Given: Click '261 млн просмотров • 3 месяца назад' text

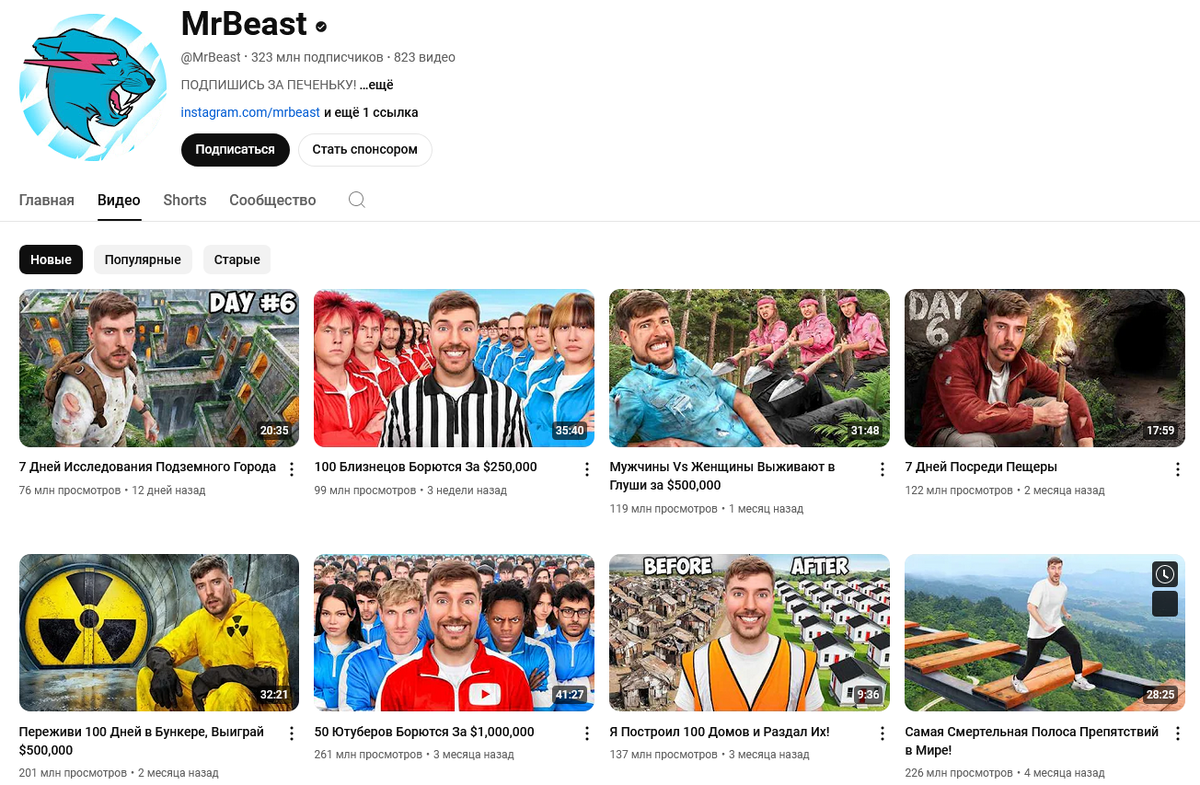Looking at the screenshot, I should 414,755.
